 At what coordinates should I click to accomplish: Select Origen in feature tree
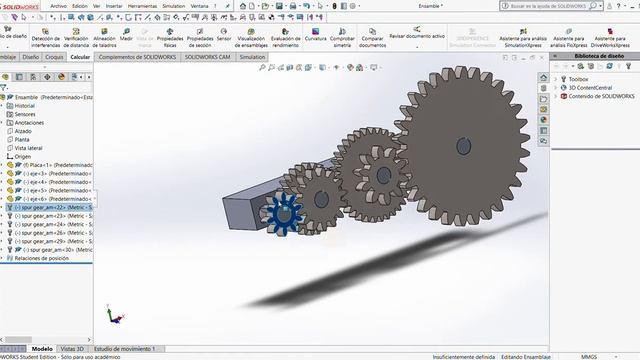[22, 156]
